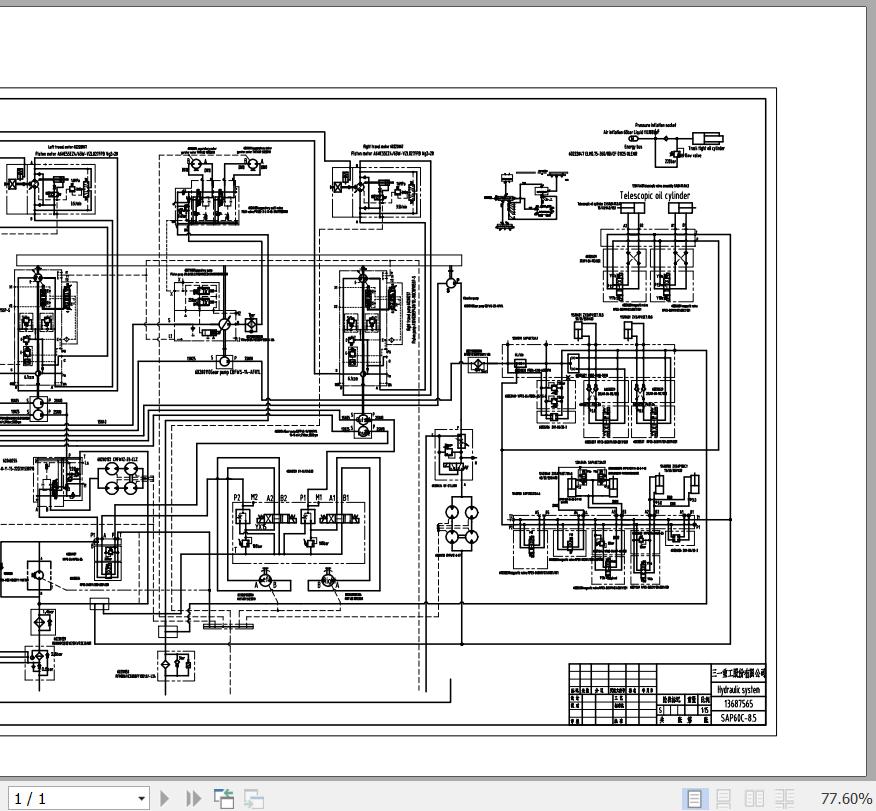Jump to the last page
Screen dimensions: 876x811
[x=194, y=798]
